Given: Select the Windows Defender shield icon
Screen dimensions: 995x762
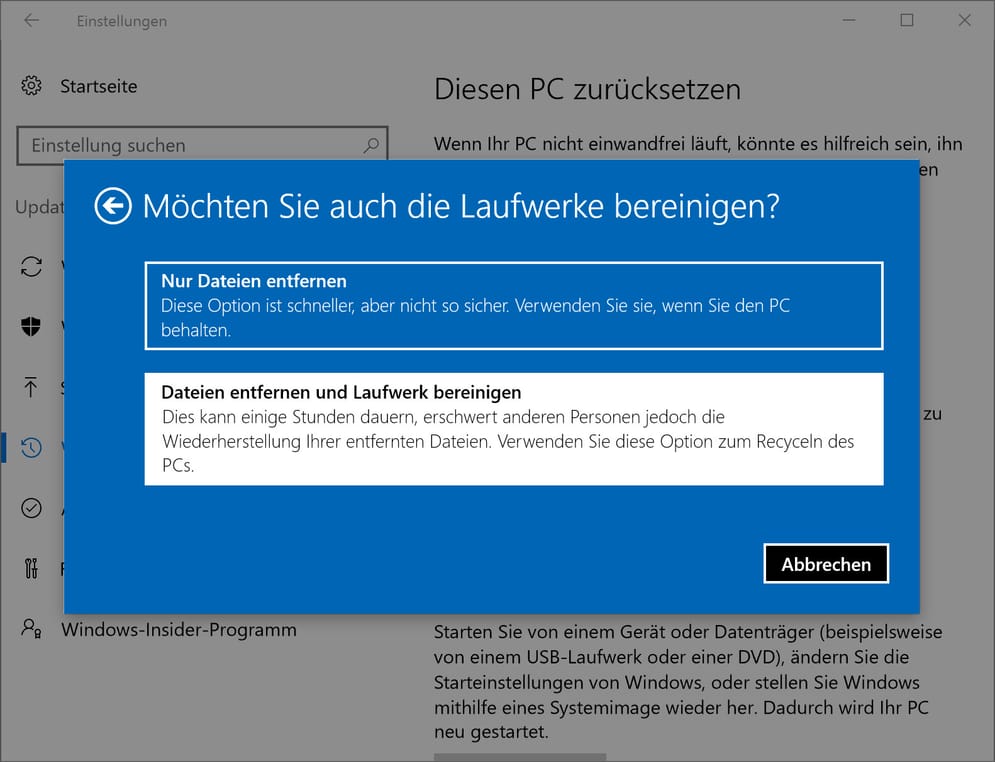Looking at the screenshot, I should 32,326.
